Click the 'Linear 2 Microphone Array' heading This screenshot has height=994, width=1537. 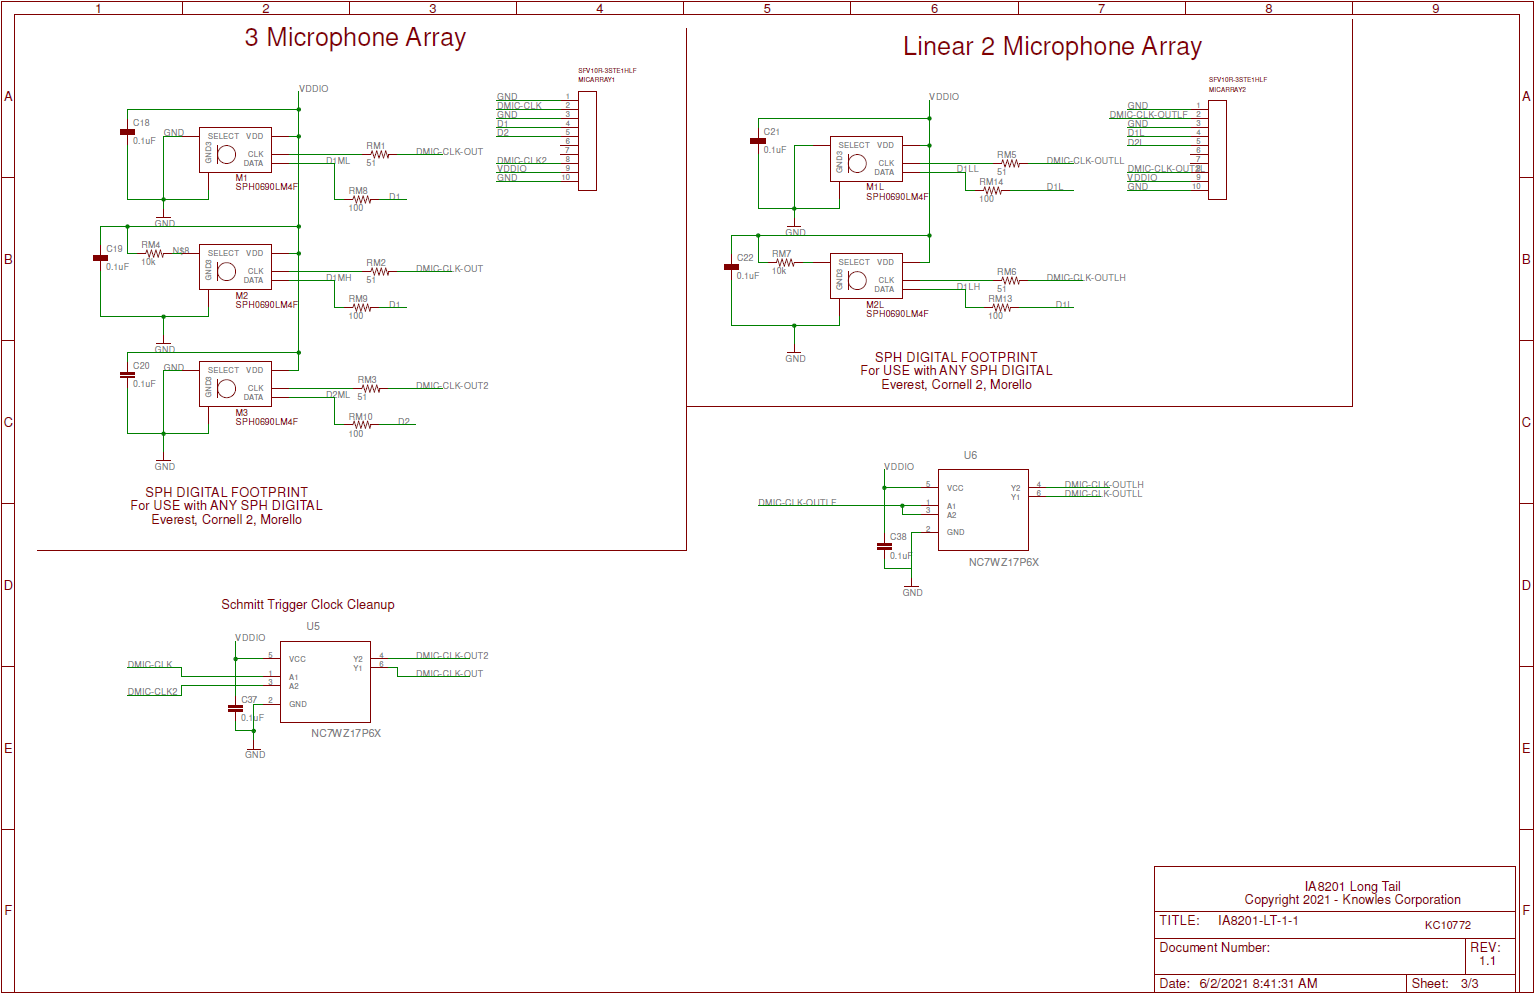click(x=1052, y=47)
